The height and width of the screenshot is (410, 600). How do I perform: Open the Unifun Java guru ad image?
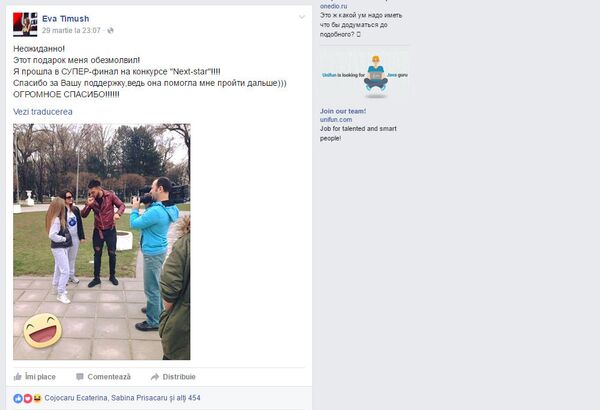(x=365, y=75)
